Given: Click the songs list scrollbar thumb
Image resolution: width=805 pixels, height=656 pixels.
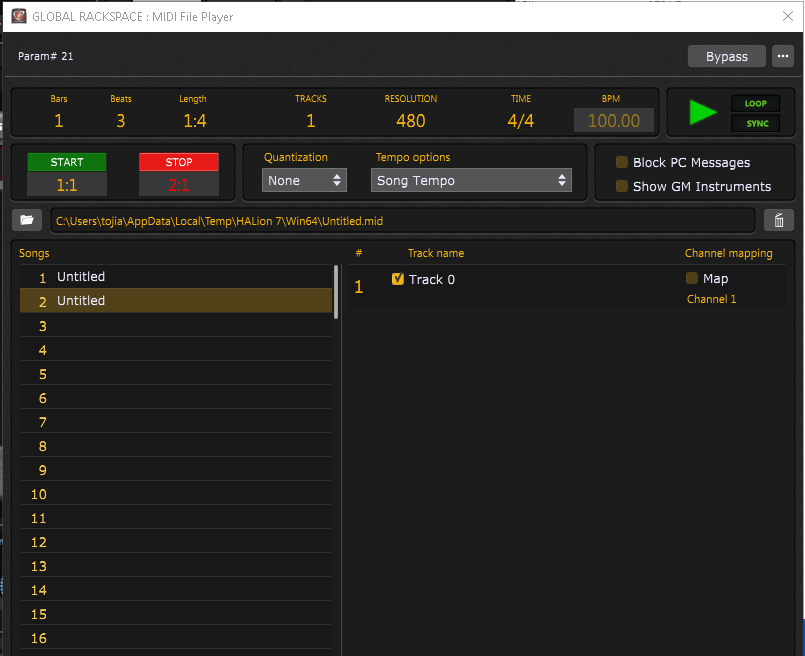Looking at the screenshot, I should [336, 292].
